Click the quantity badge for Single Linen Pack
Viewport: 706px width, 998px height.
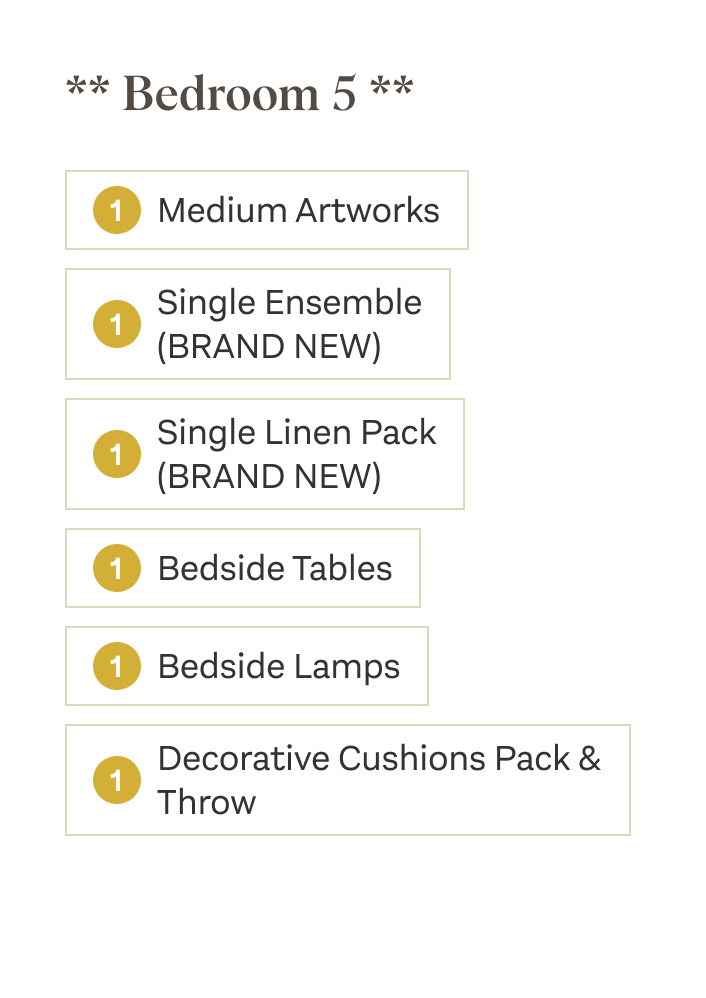(116, 454)
